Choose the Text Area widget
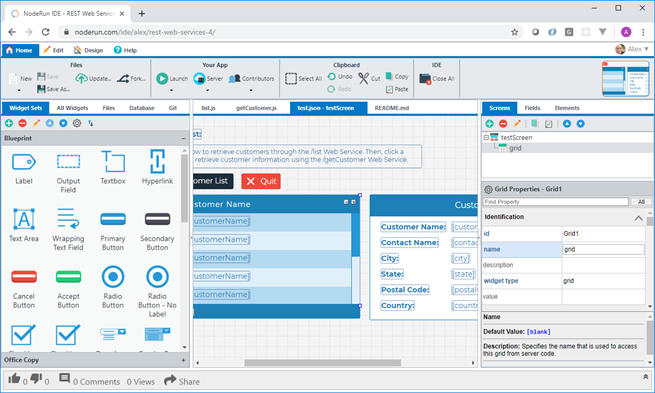 [24, 225]
